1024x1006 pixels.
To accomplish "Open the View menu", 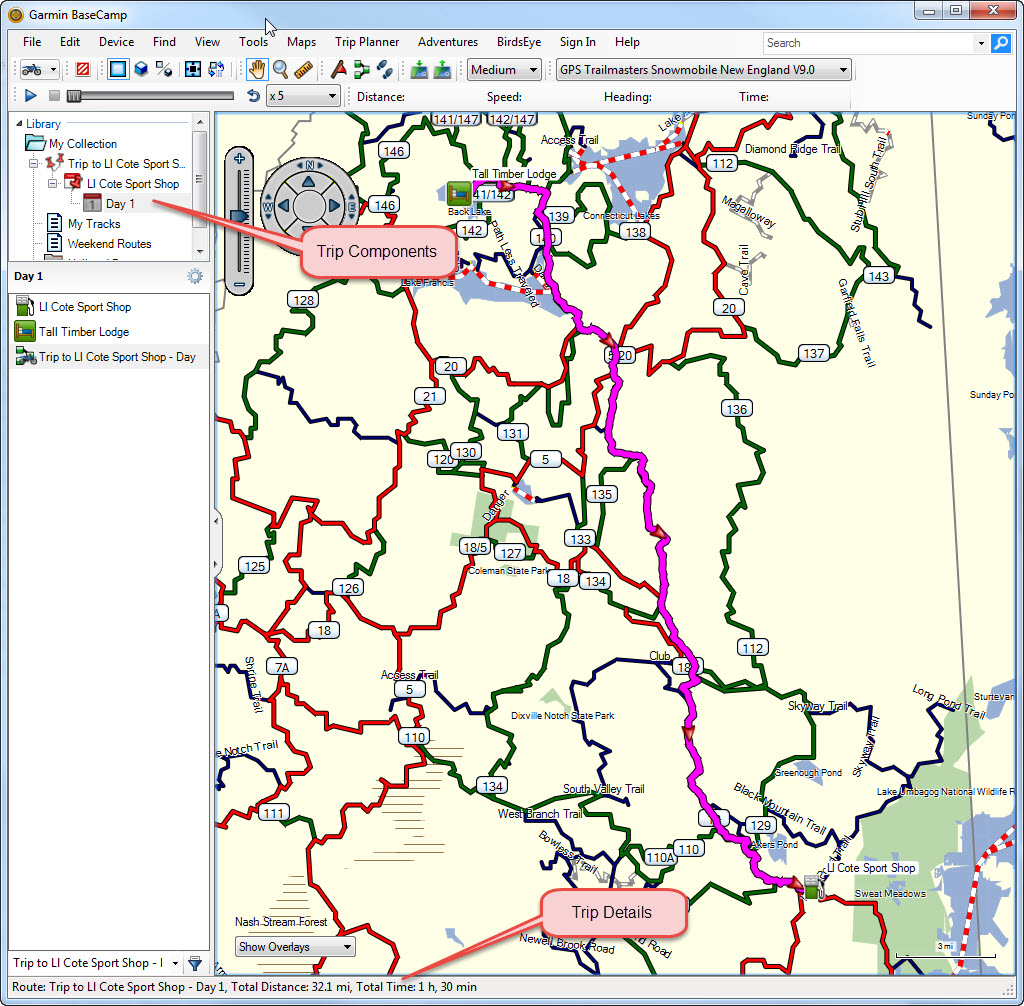I will [x=207, y=42].
